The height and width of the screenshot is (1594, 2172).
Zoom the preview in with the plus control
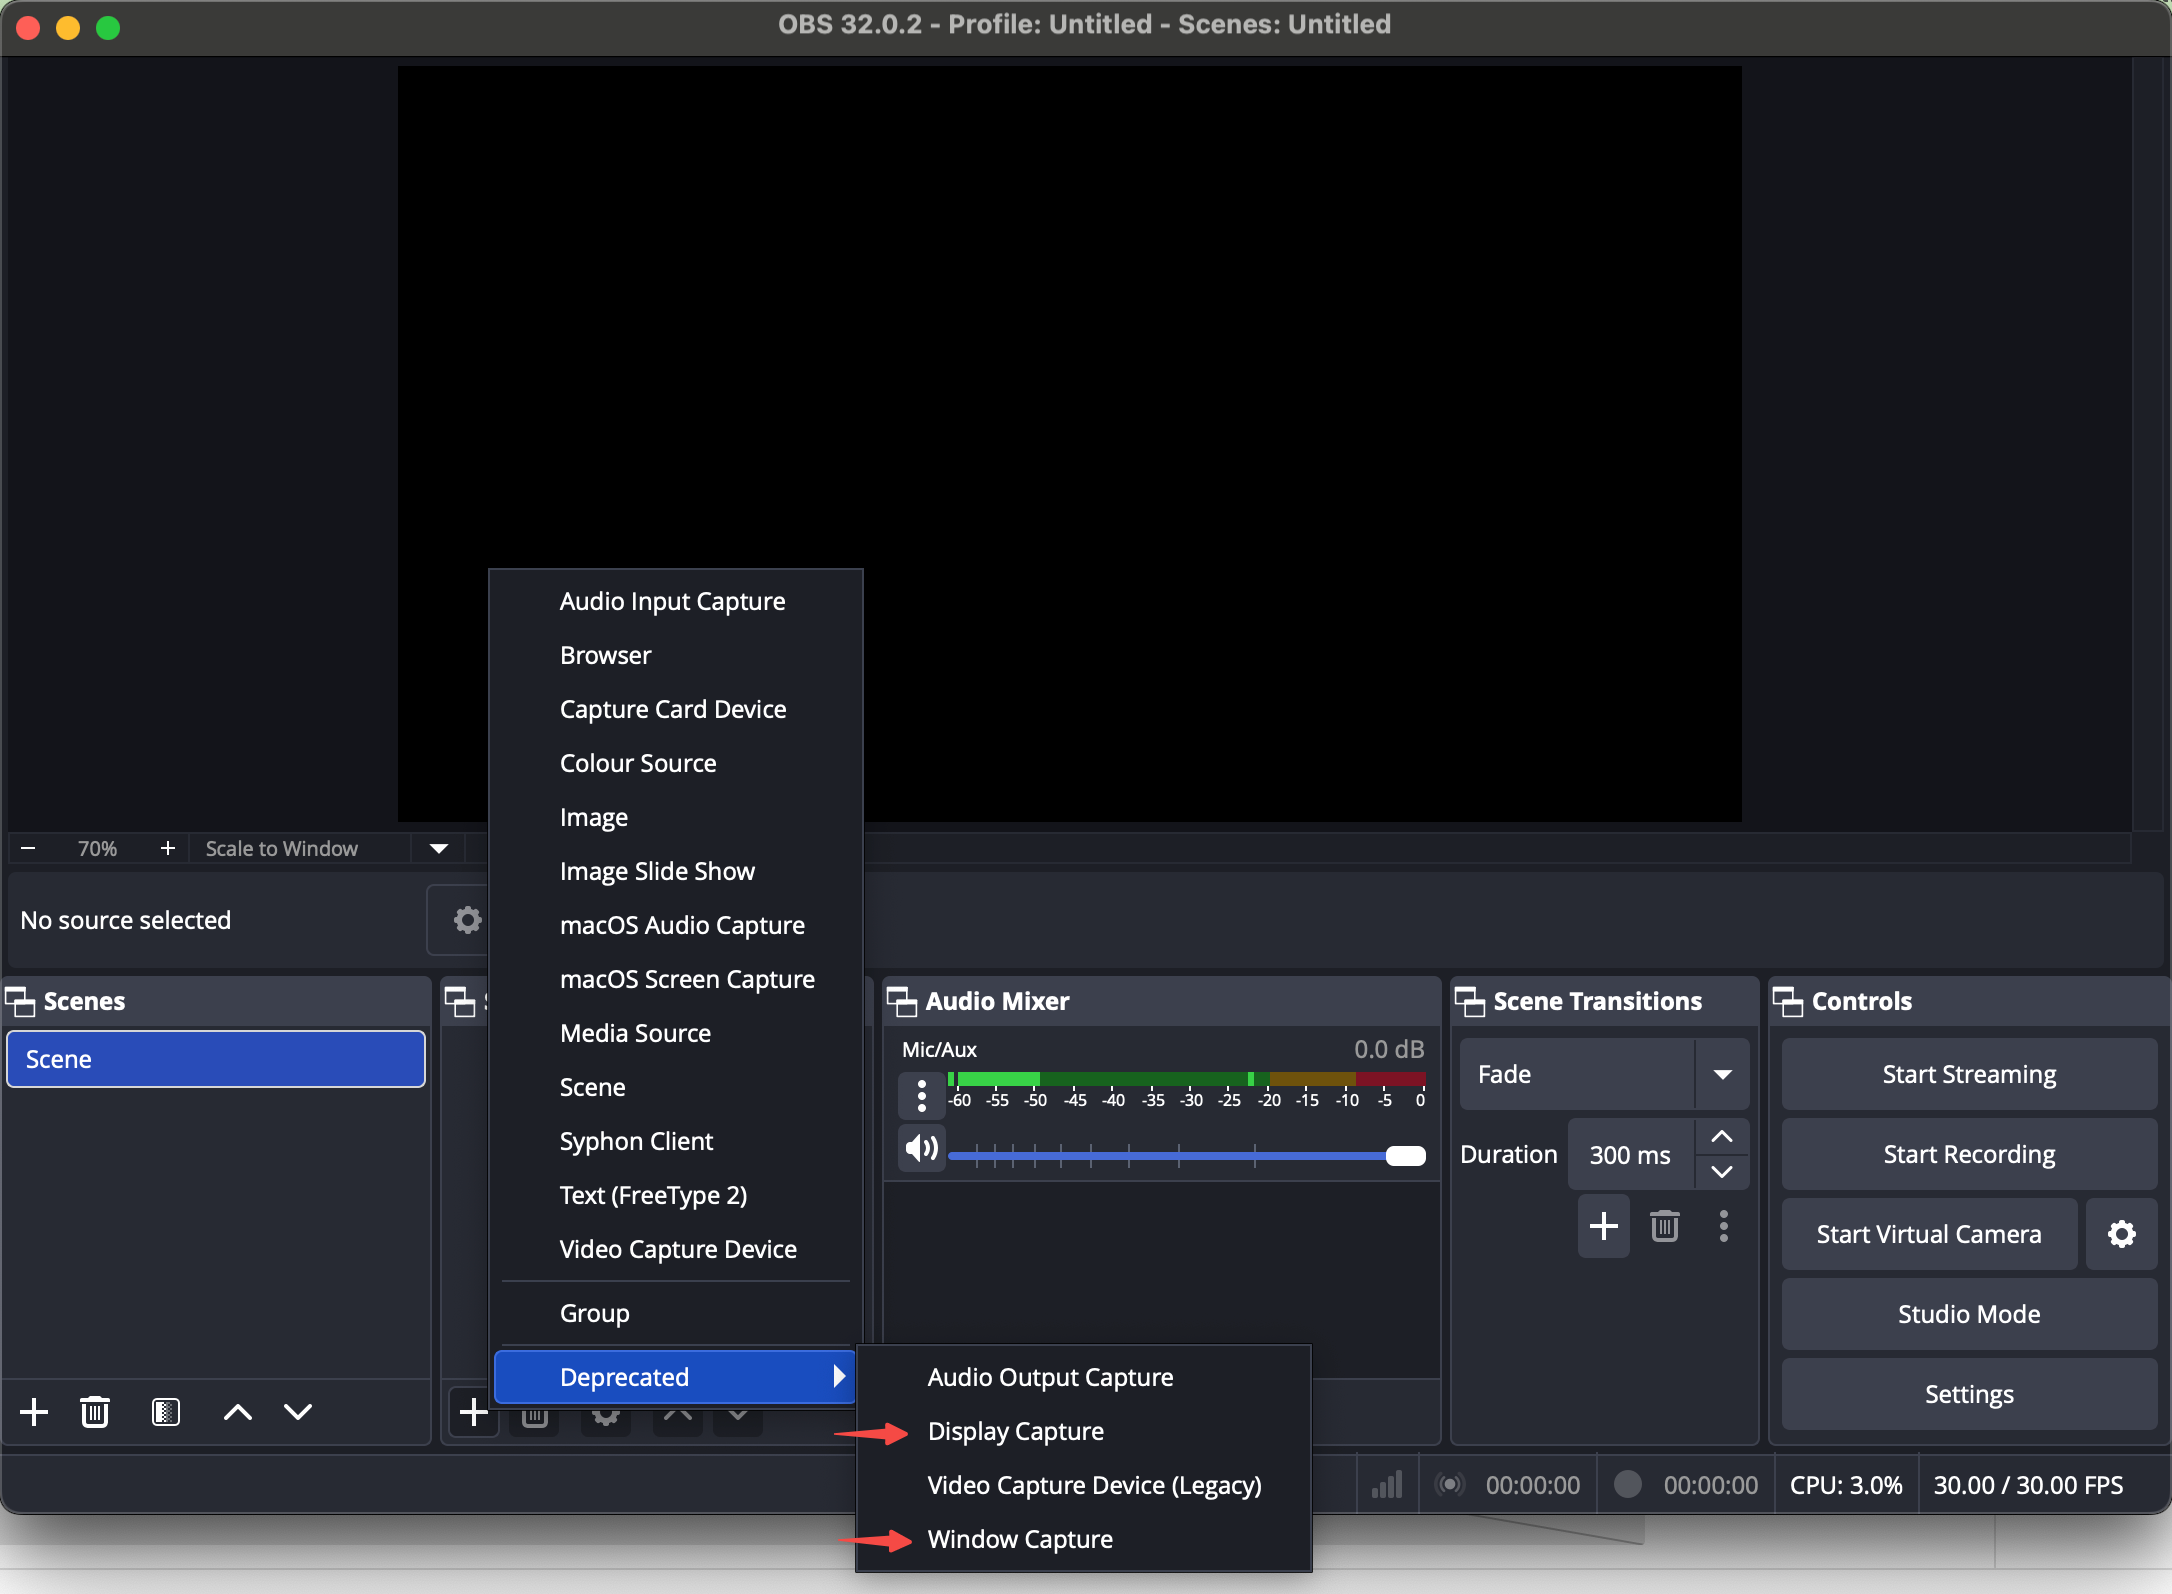pos(167,847)
